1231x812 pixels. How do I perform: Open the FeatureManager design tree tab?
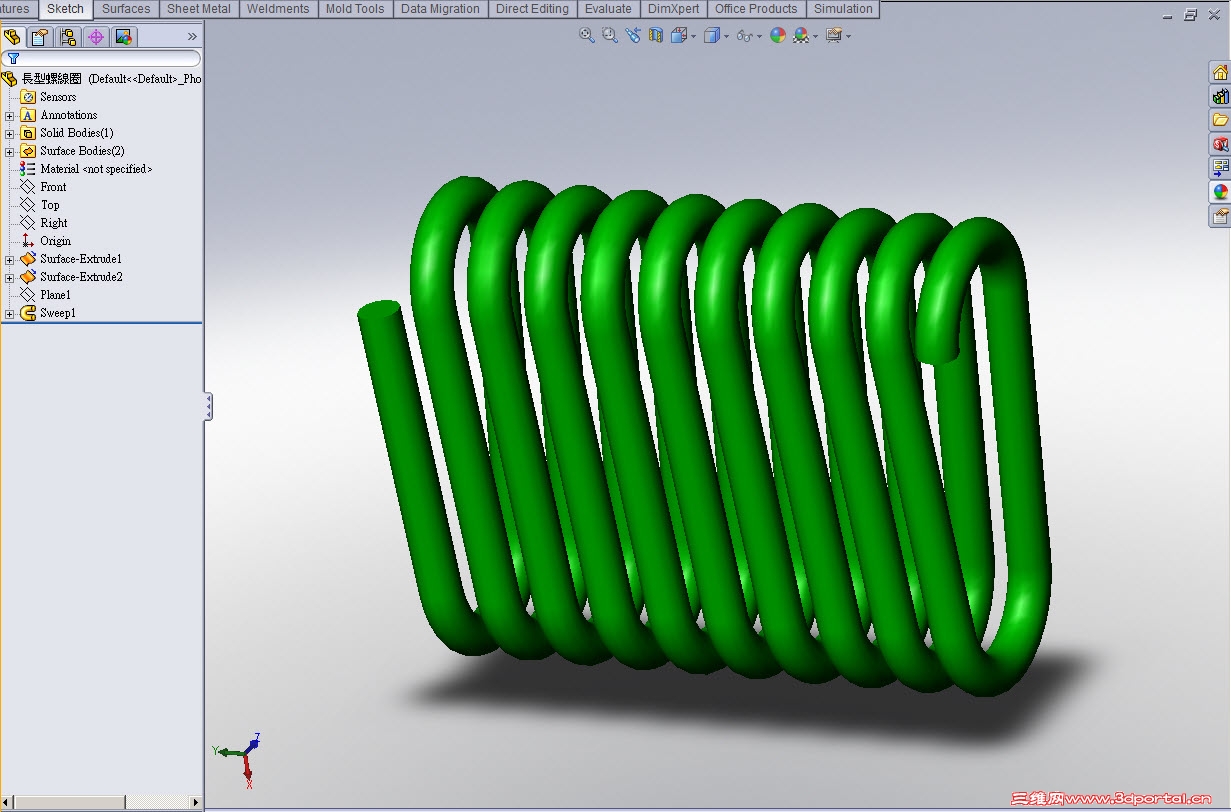pyautogui.click(x=12, y=37)
